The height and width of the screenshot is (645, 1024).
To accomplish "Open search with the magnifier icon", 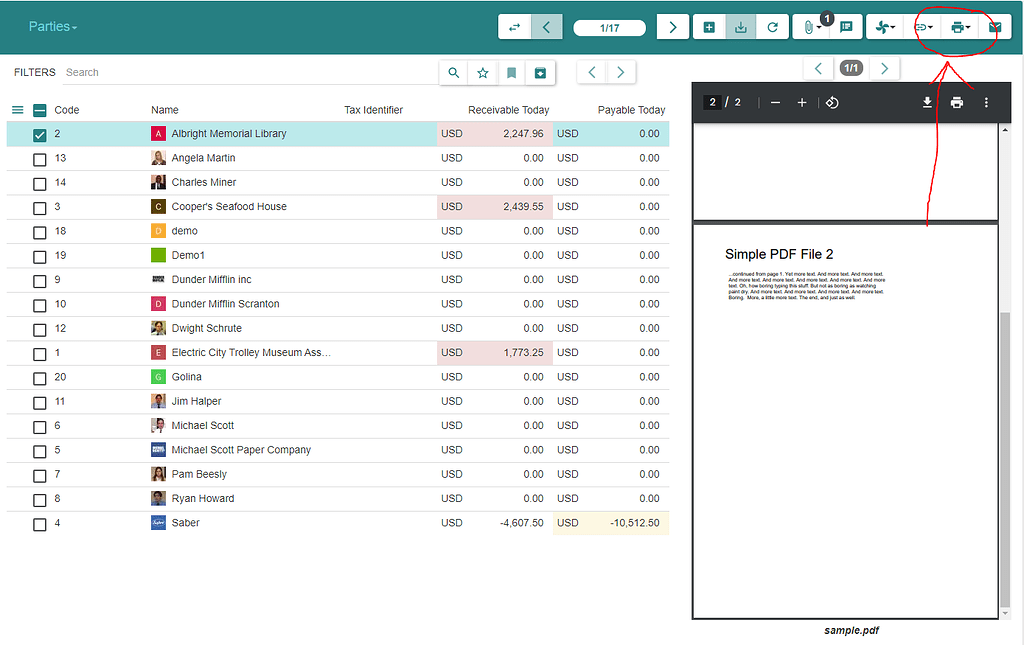I will (x=453, y=72).
